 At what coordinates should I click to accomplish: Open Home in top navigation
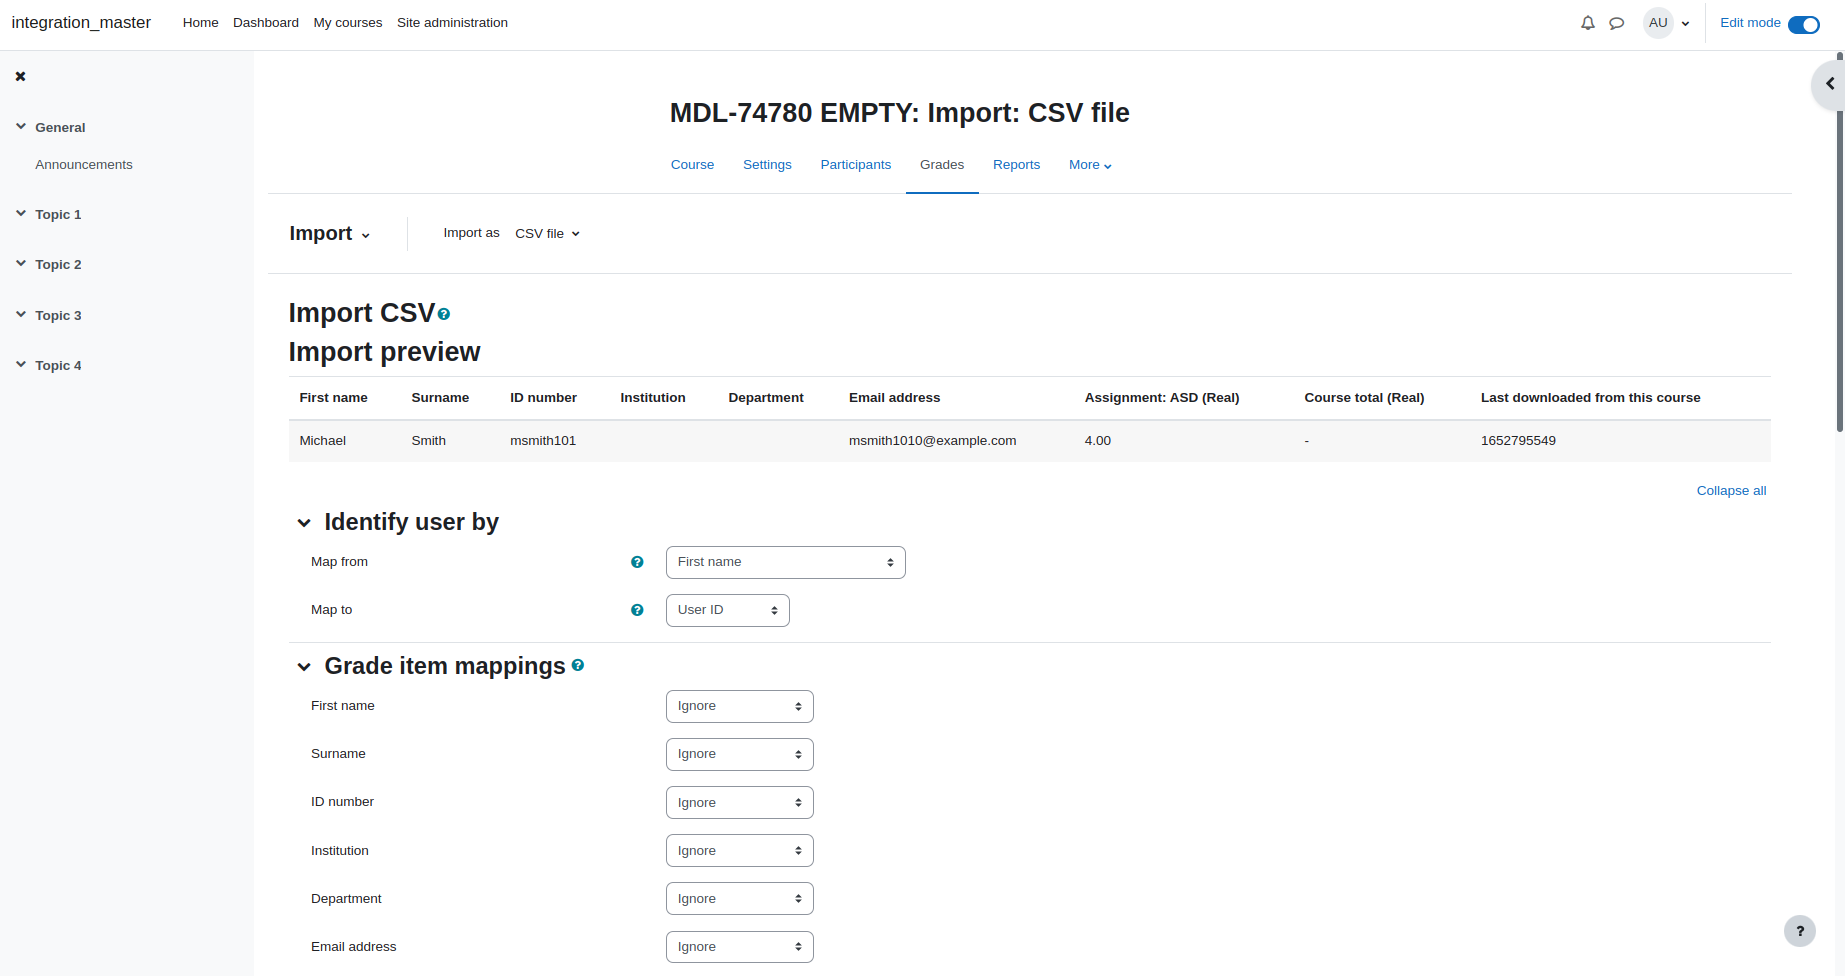200,23
